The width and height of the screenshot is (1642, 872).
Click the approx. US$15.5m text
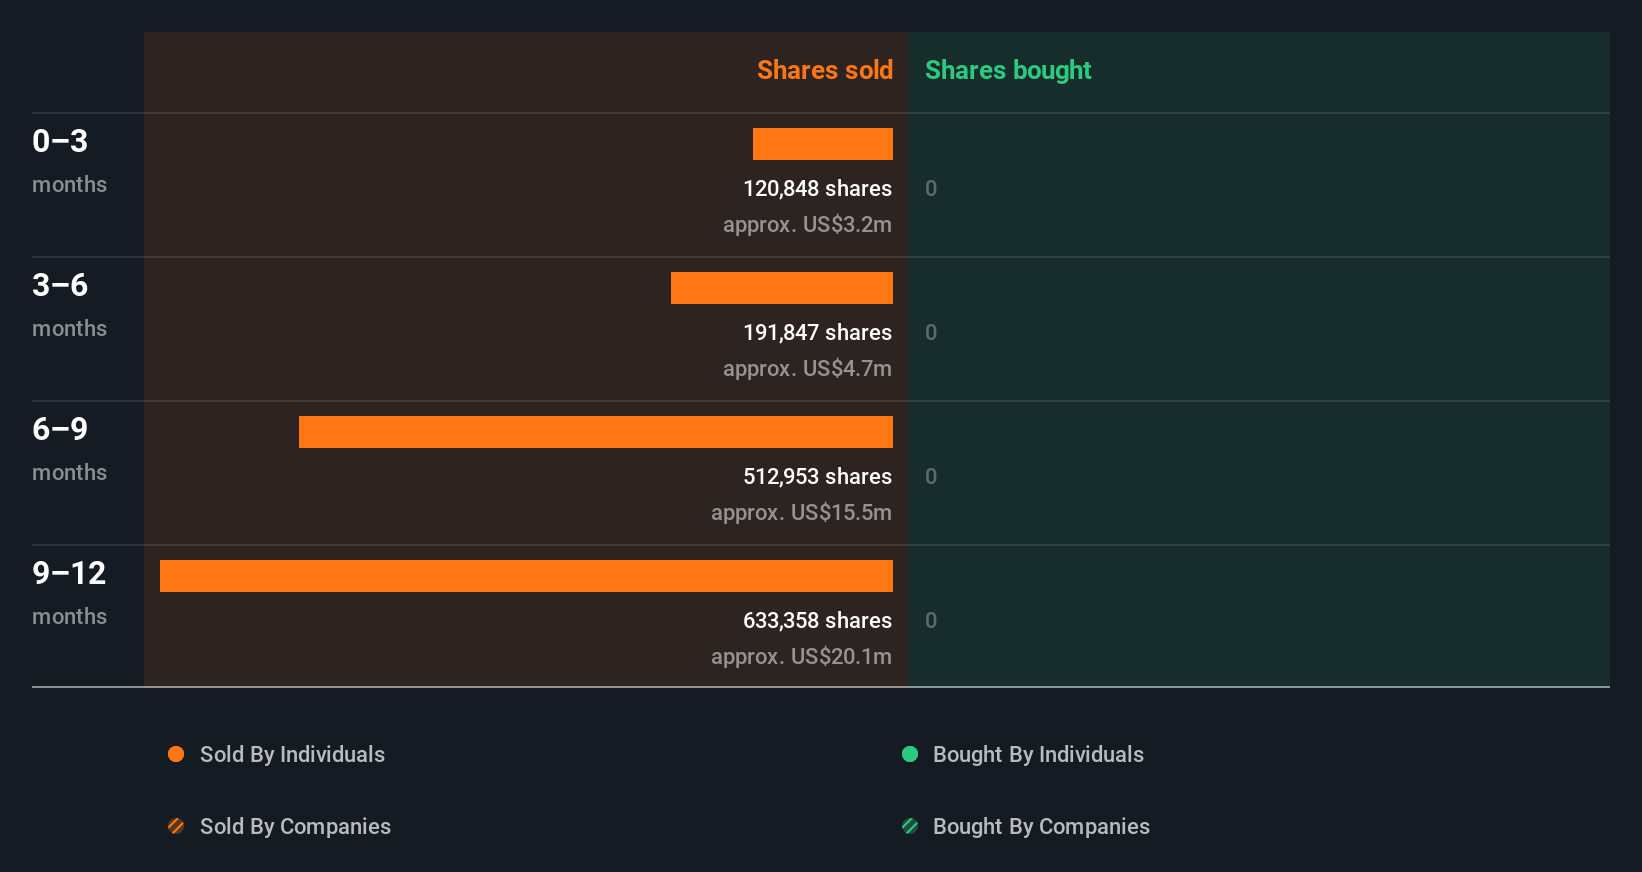click(x=801, y=512)
